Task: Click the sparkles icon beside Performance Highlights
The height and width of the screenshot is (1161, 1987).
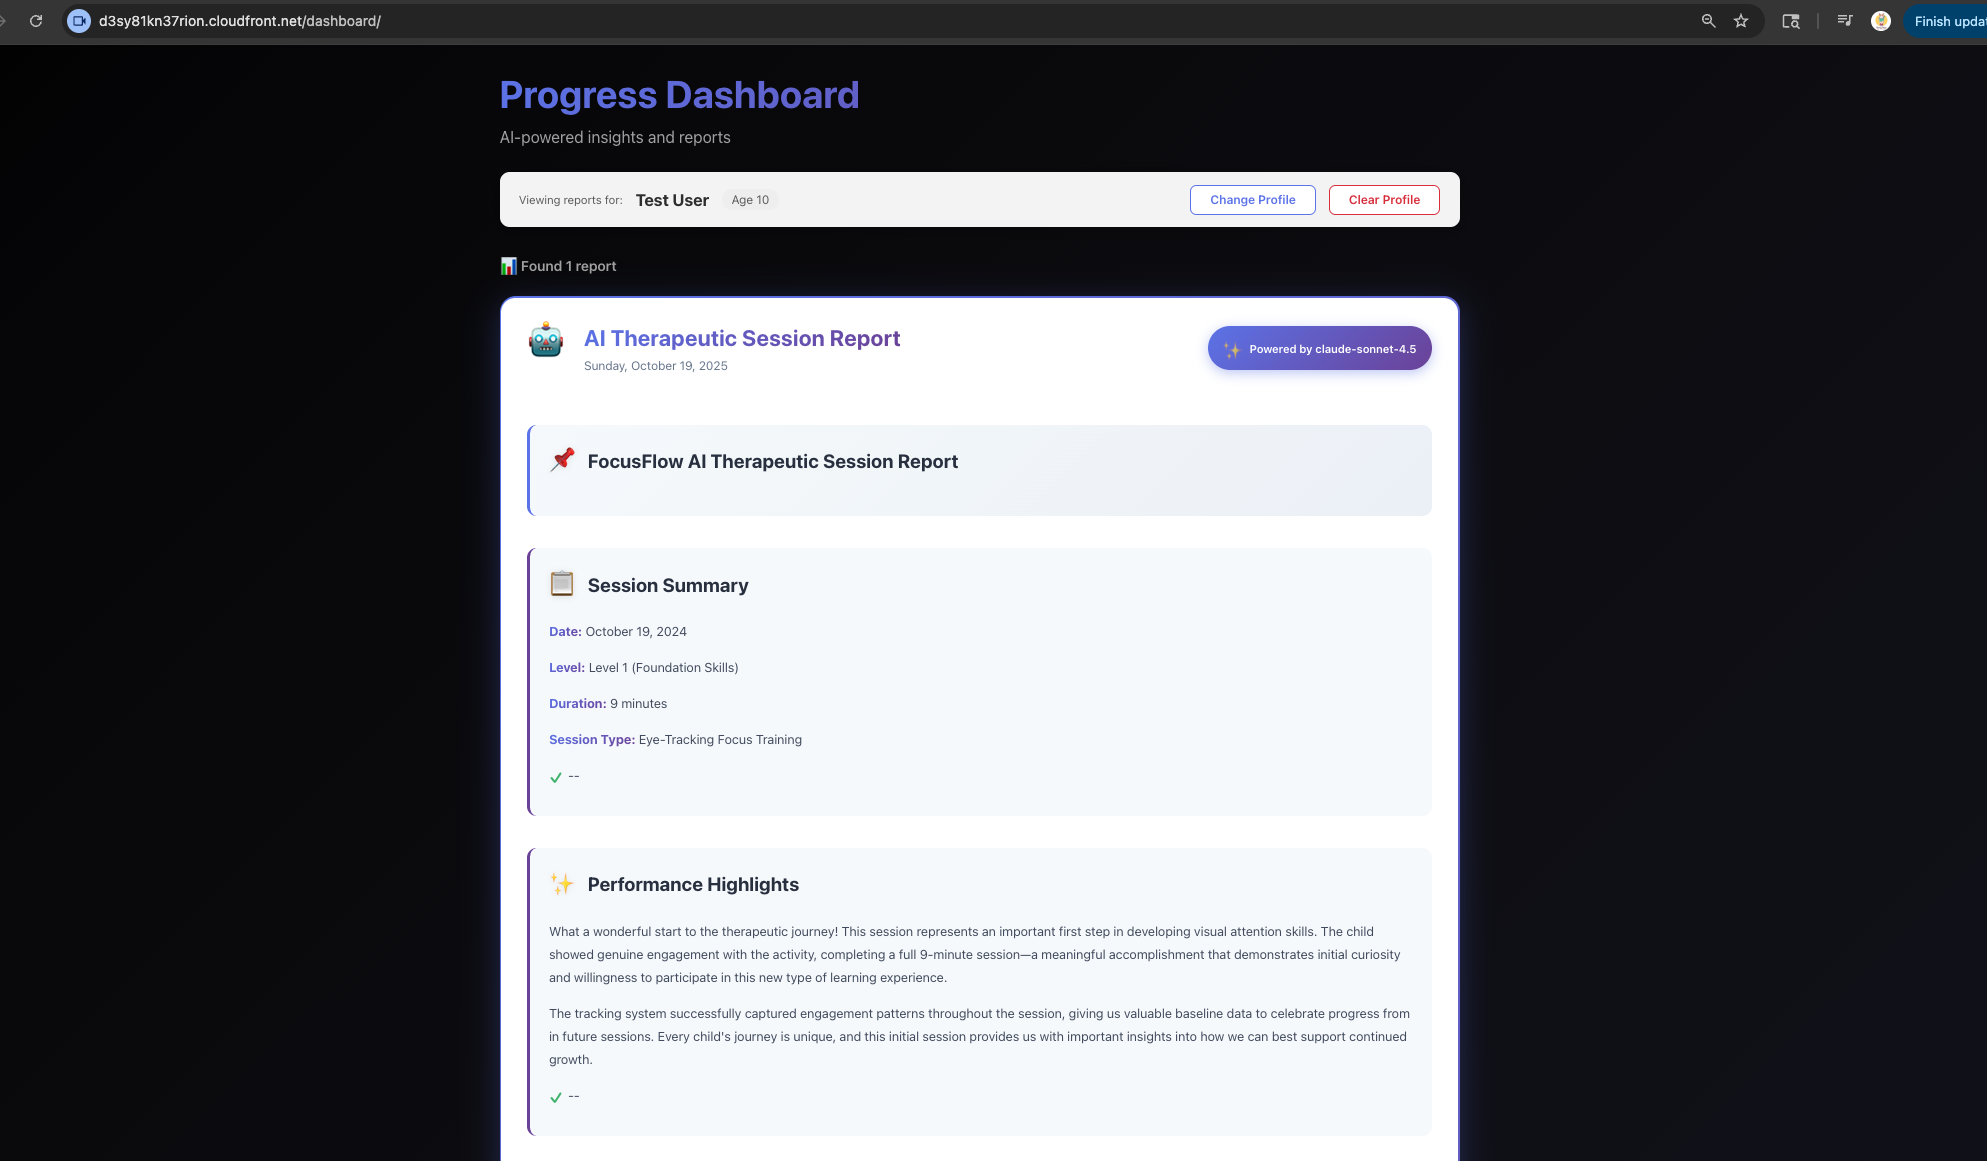Action: click(562, 884)
